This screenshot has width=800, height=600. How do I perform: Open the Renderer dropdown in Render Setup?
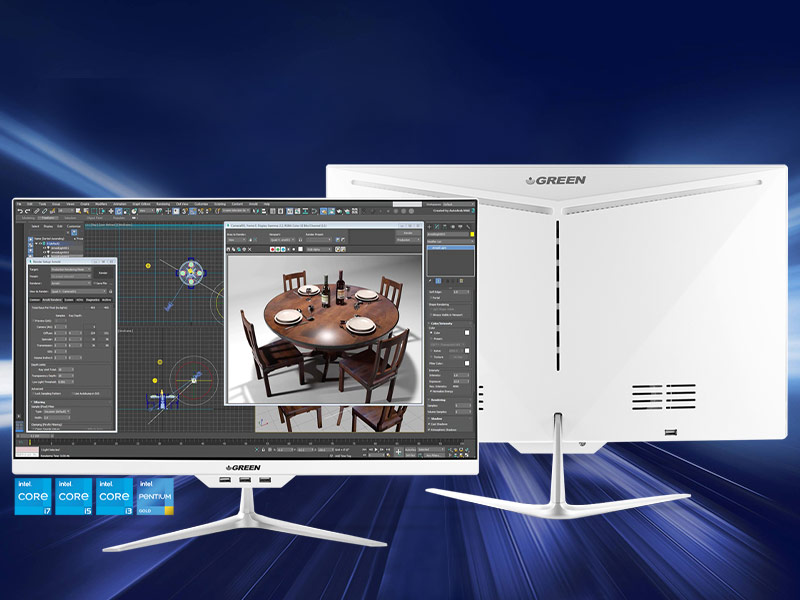point(71,283)
